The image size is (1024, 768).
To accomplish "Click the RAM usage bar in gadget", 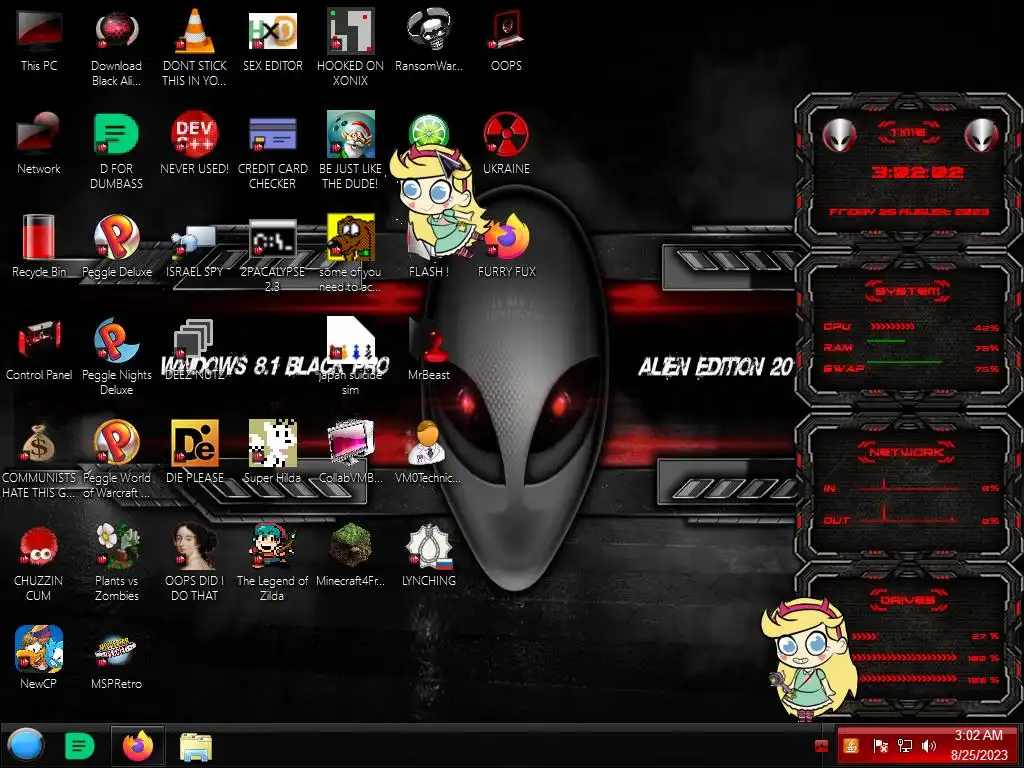I will (x=887, y=341).
